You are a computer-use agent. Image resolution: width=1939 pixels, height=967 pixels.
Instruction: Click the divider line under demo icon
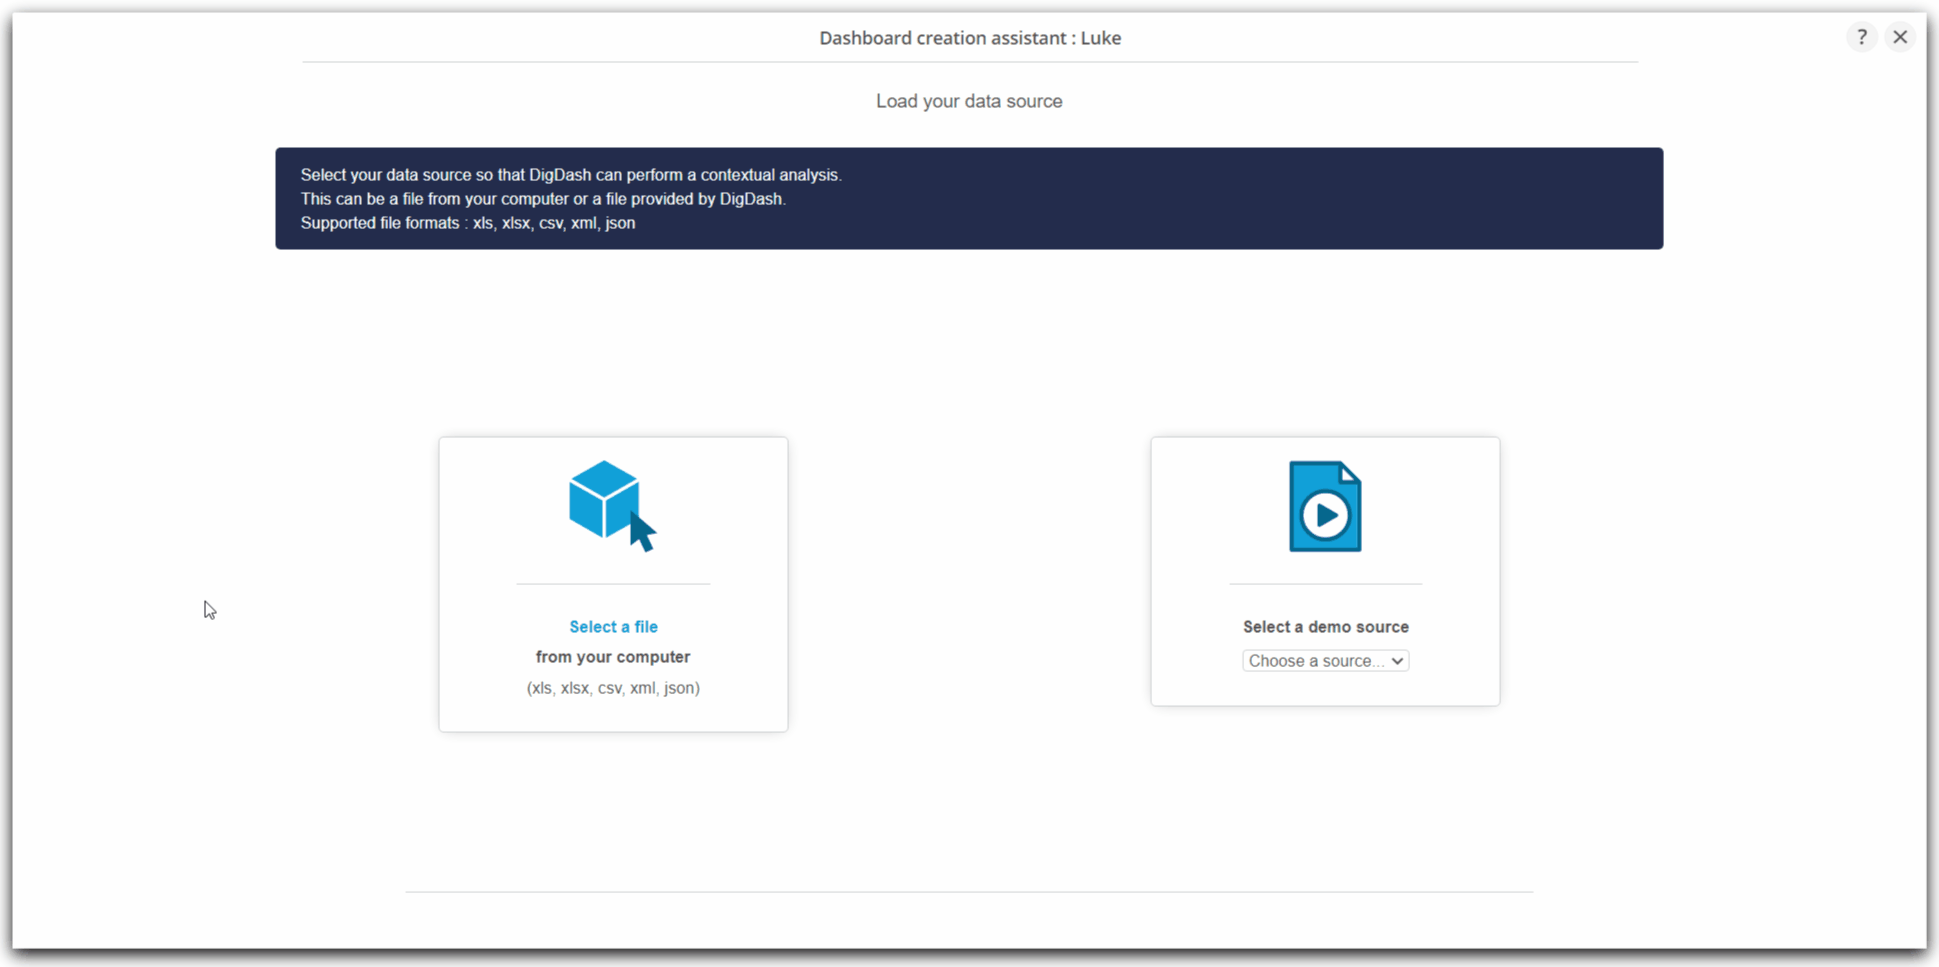pyautogui.click(x=1325, y=583)
